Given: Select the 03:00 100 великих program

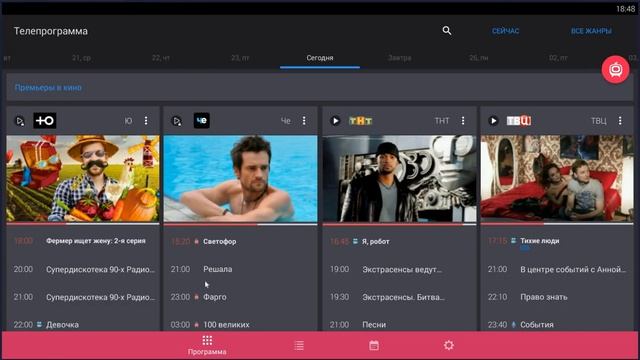Looking at the screenshot, I should (240, 324).
